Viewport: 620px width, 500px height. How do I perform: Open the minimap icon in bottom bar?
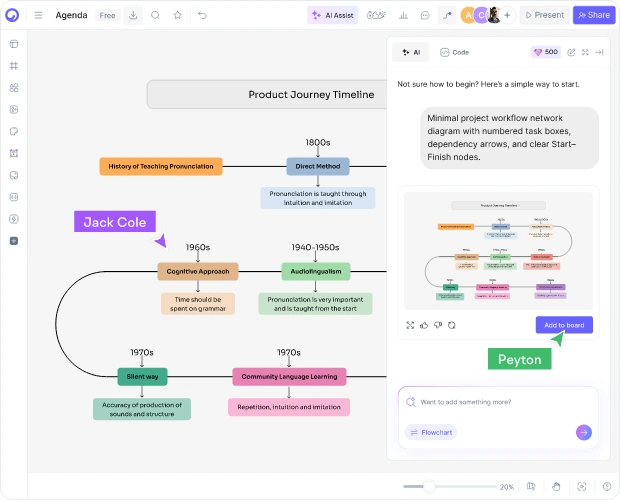(531, 487)
